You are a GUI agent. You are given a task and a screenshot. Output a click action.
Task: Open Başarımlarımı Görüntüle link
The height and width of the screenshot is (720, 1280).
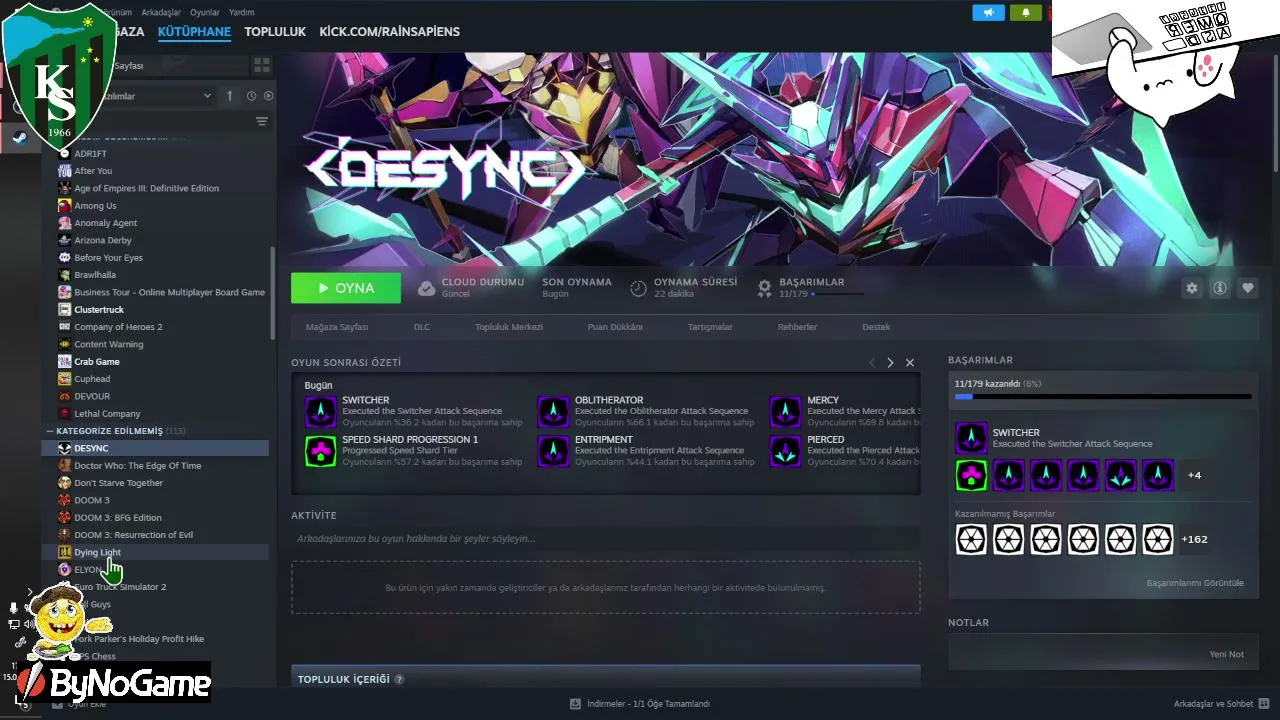tap(1195, 583)
